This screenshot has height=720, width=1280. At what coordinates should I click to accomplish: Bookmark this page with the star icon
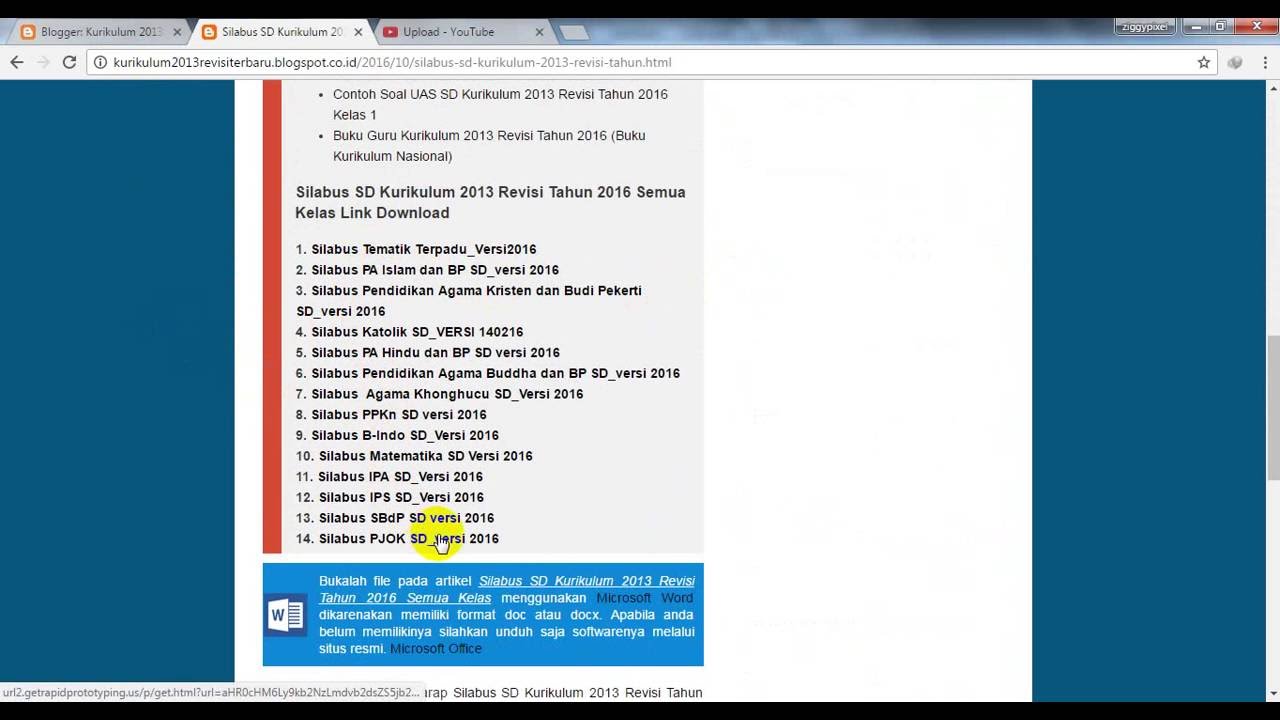tap(1204, 62)
